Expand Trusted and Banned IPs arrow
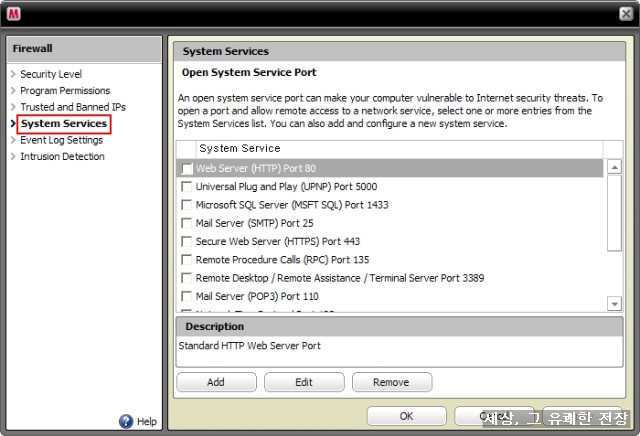 click(x=13, y=107)
